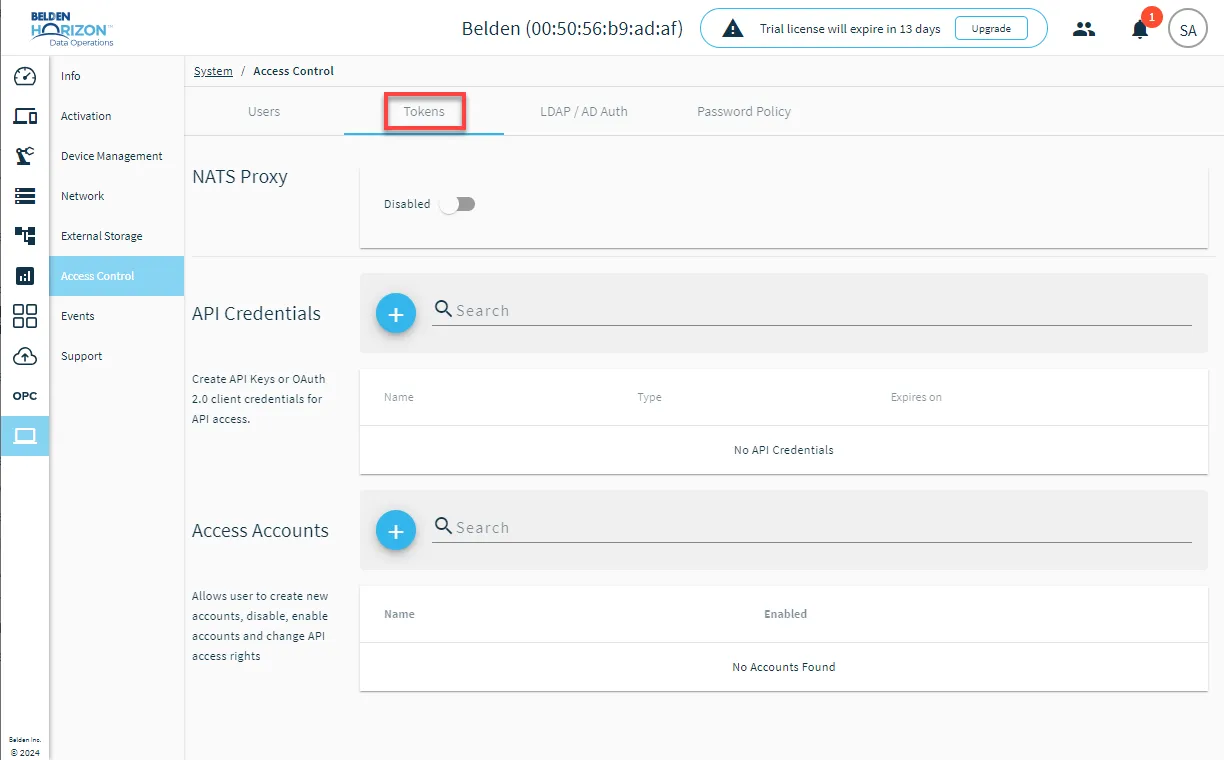1224x760 pixels.
Task: Open the LDAP / AD Auth tab
Action: pos(584,112)
